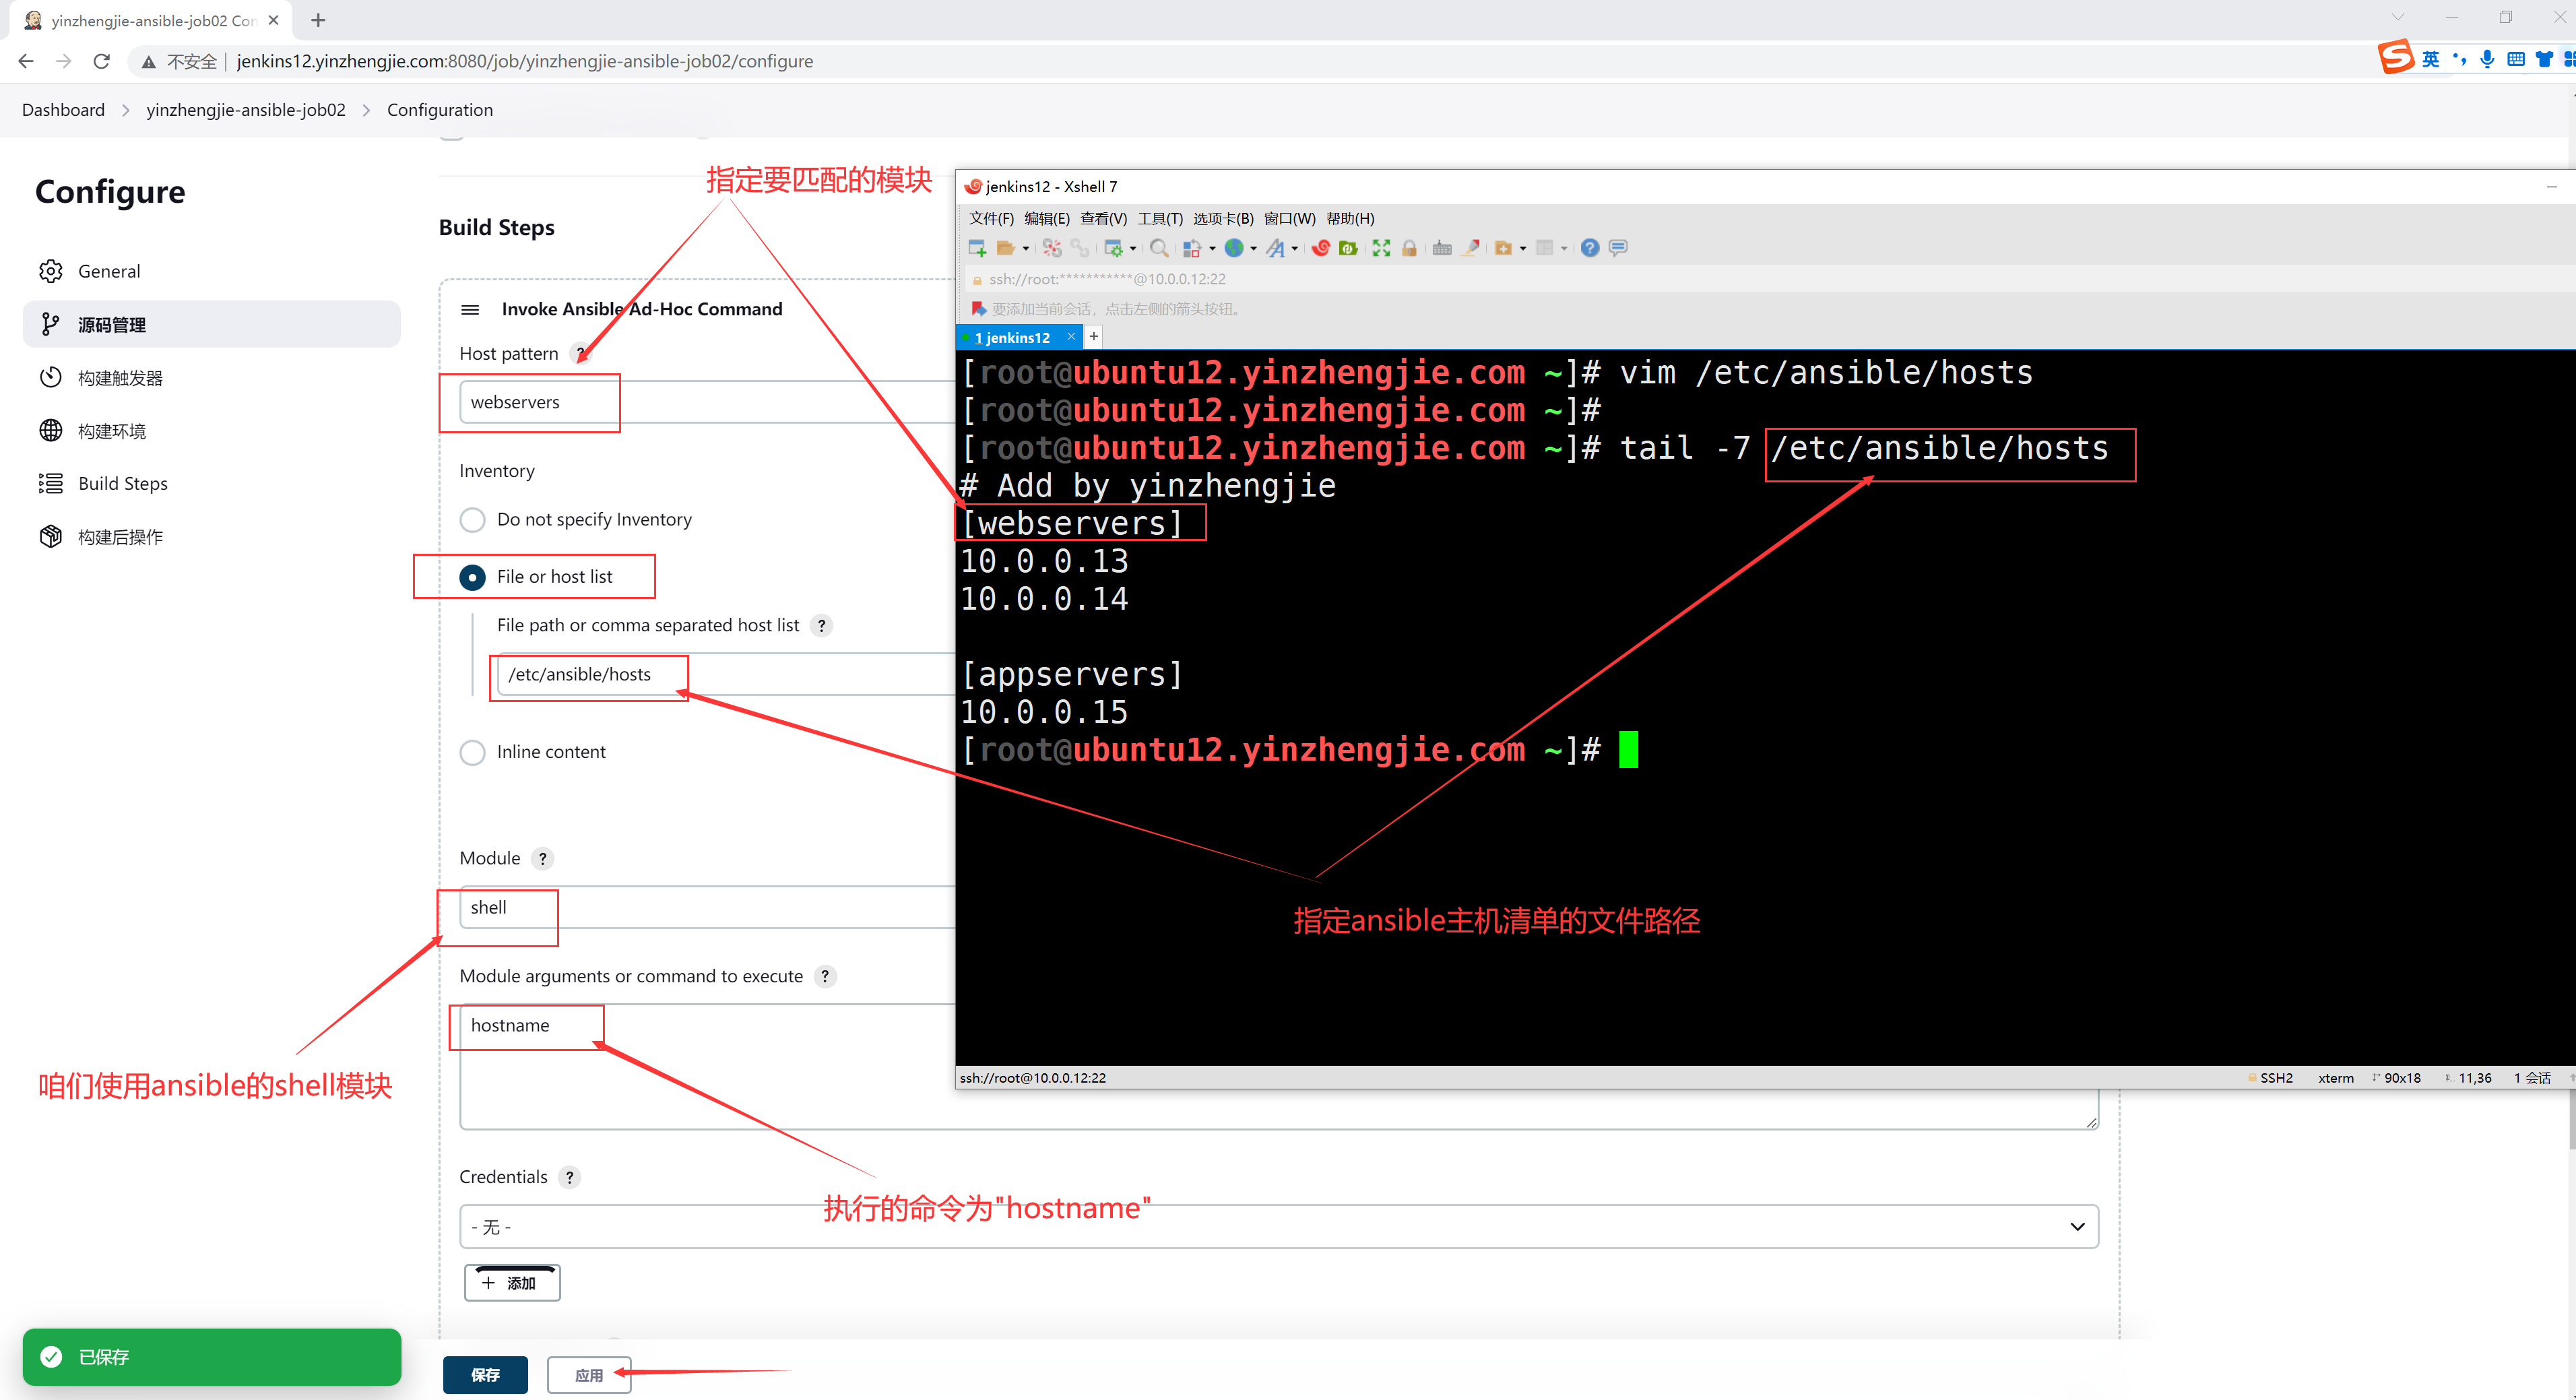The height and width of the screenshot is (1400, 2576).
Task: Click the Xftp green file transfer icon
Action: (1348, 248)
